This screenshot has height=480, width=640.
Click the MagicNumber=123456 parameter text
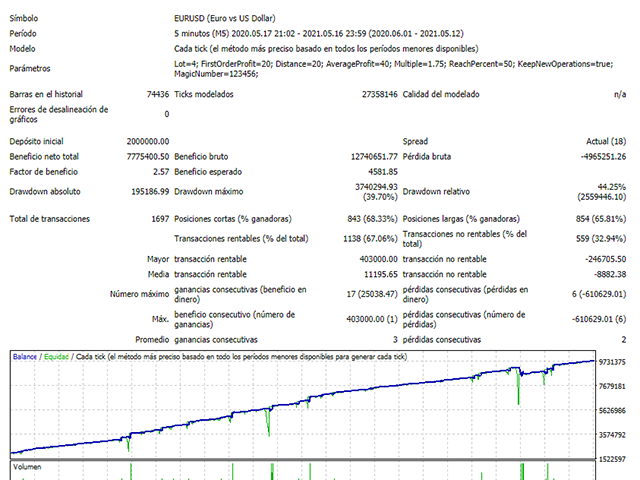coord(216,74)
